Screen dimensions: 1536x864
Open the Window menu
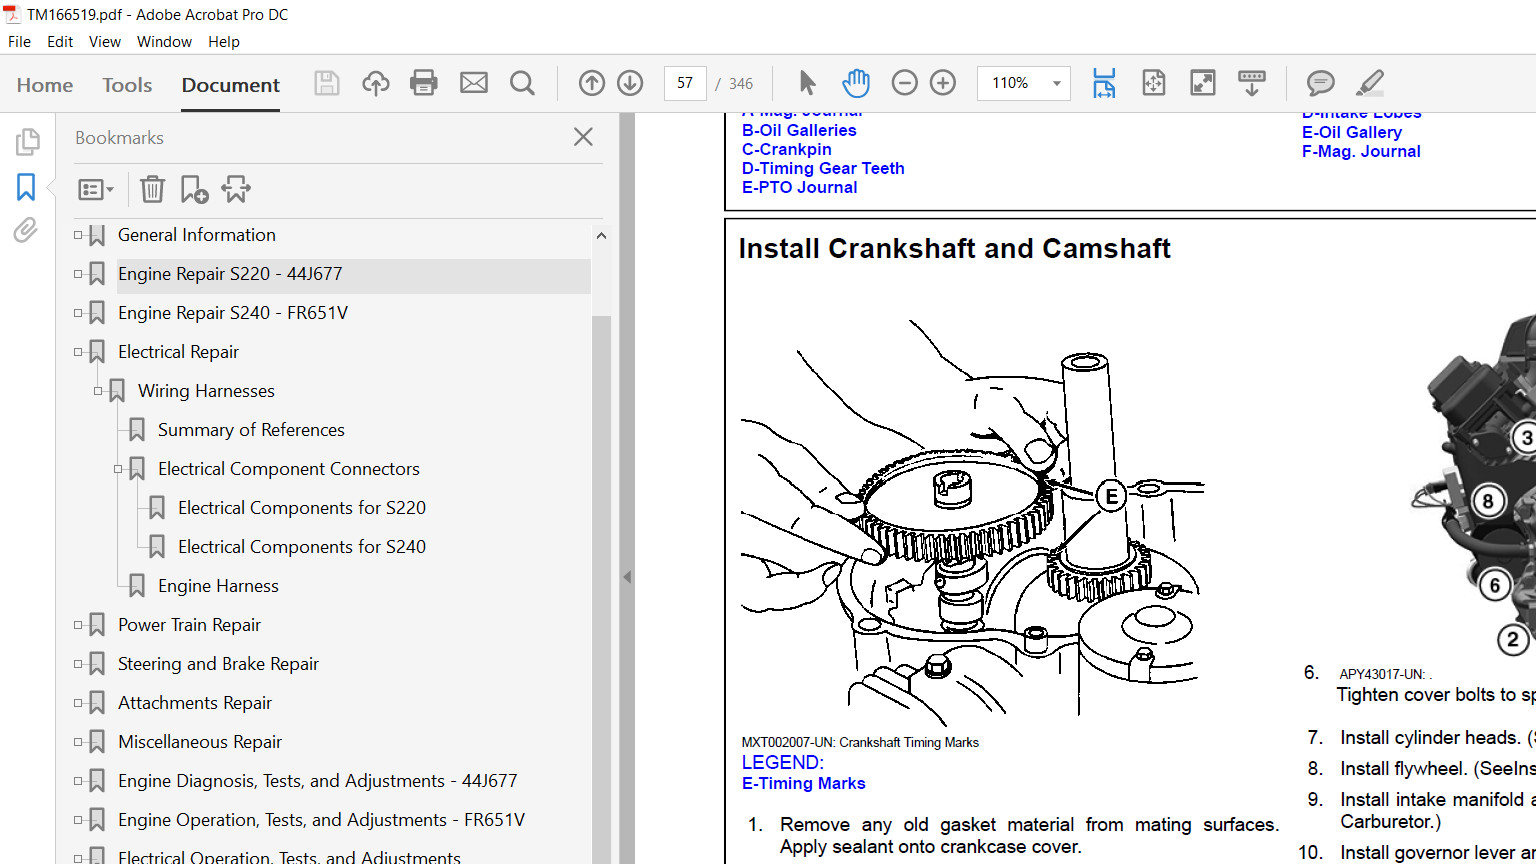(x=164, y=42)
